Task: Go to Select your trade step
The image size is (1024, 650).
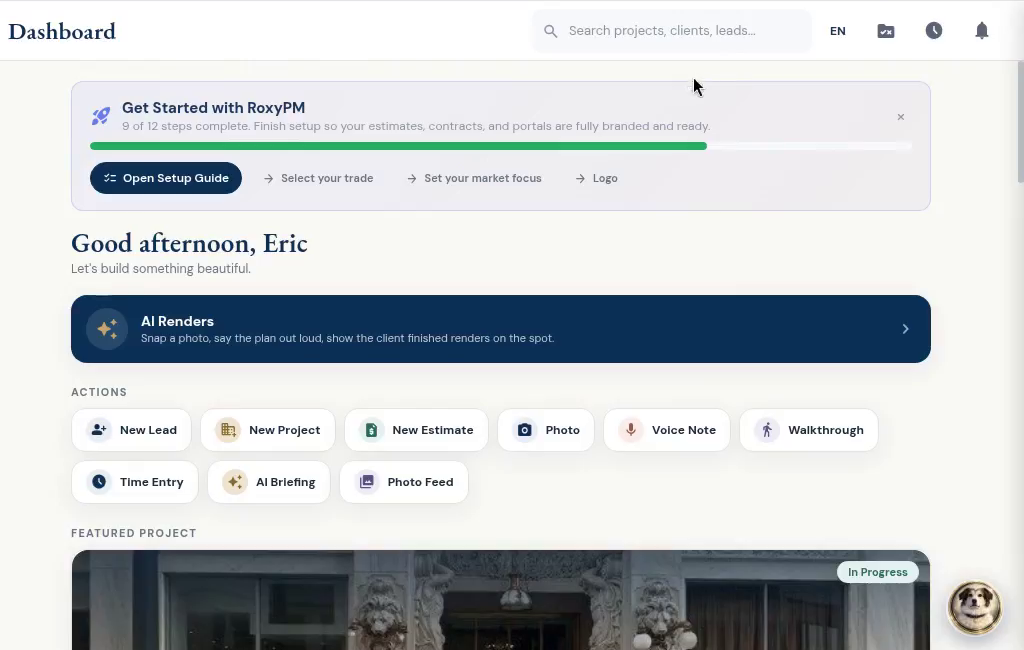Action: [x=319, y=178]
